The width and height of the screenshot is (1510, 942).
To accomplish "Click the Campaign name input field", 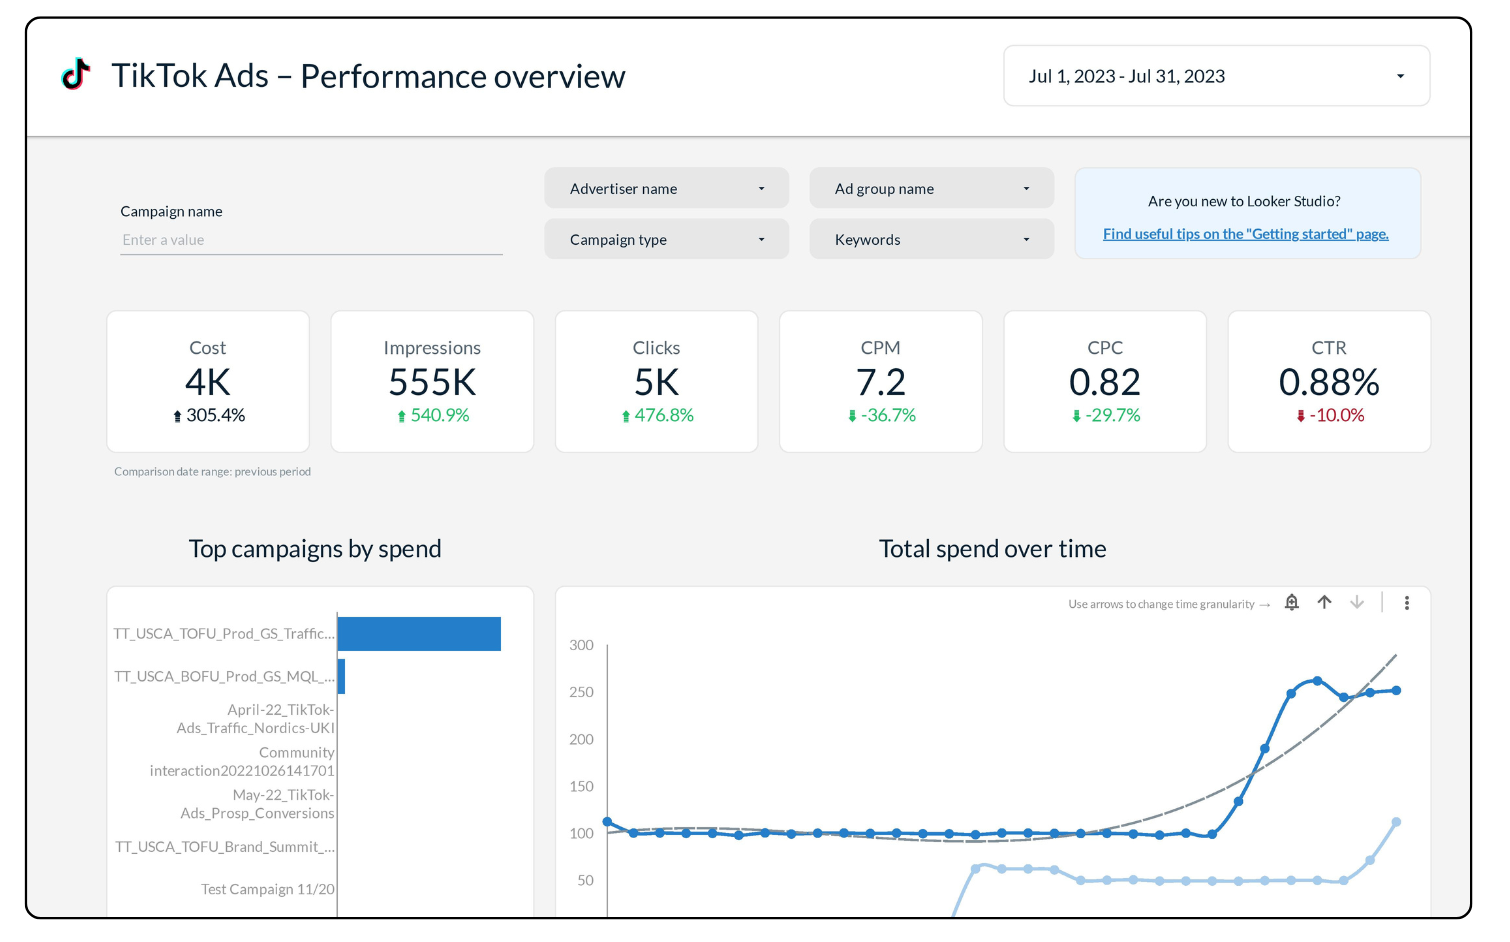I will click(x=310, y=240).
